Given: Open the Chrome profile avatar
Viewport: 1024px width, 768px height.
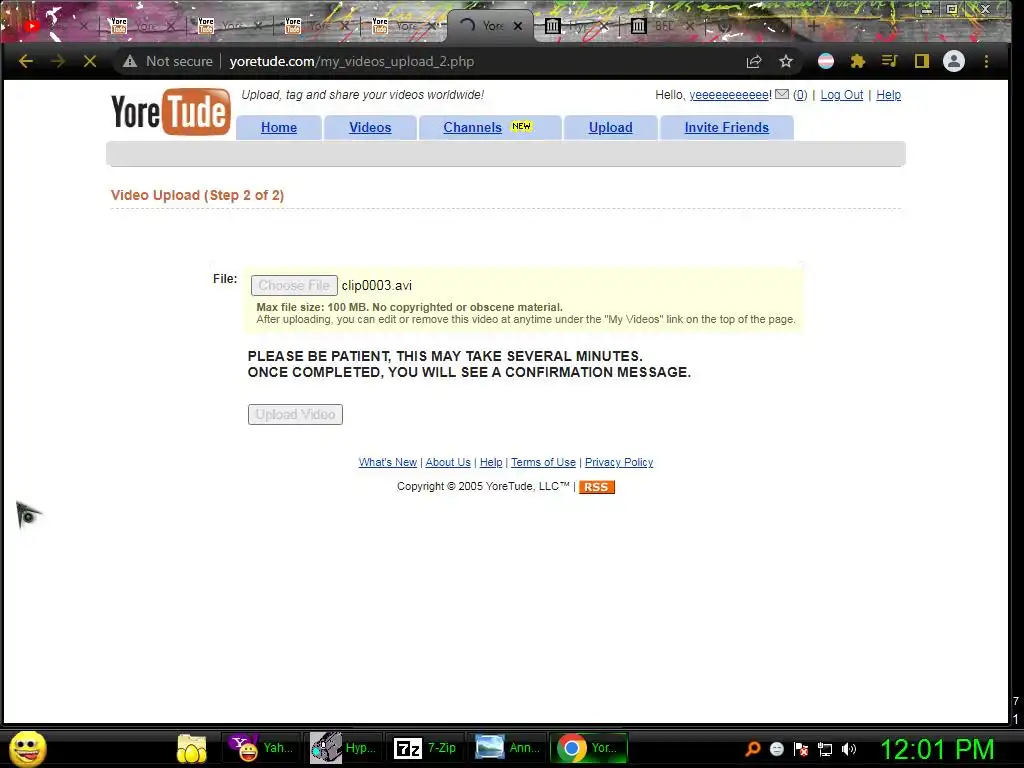Looking at the screenshot, I should point(953,61).
